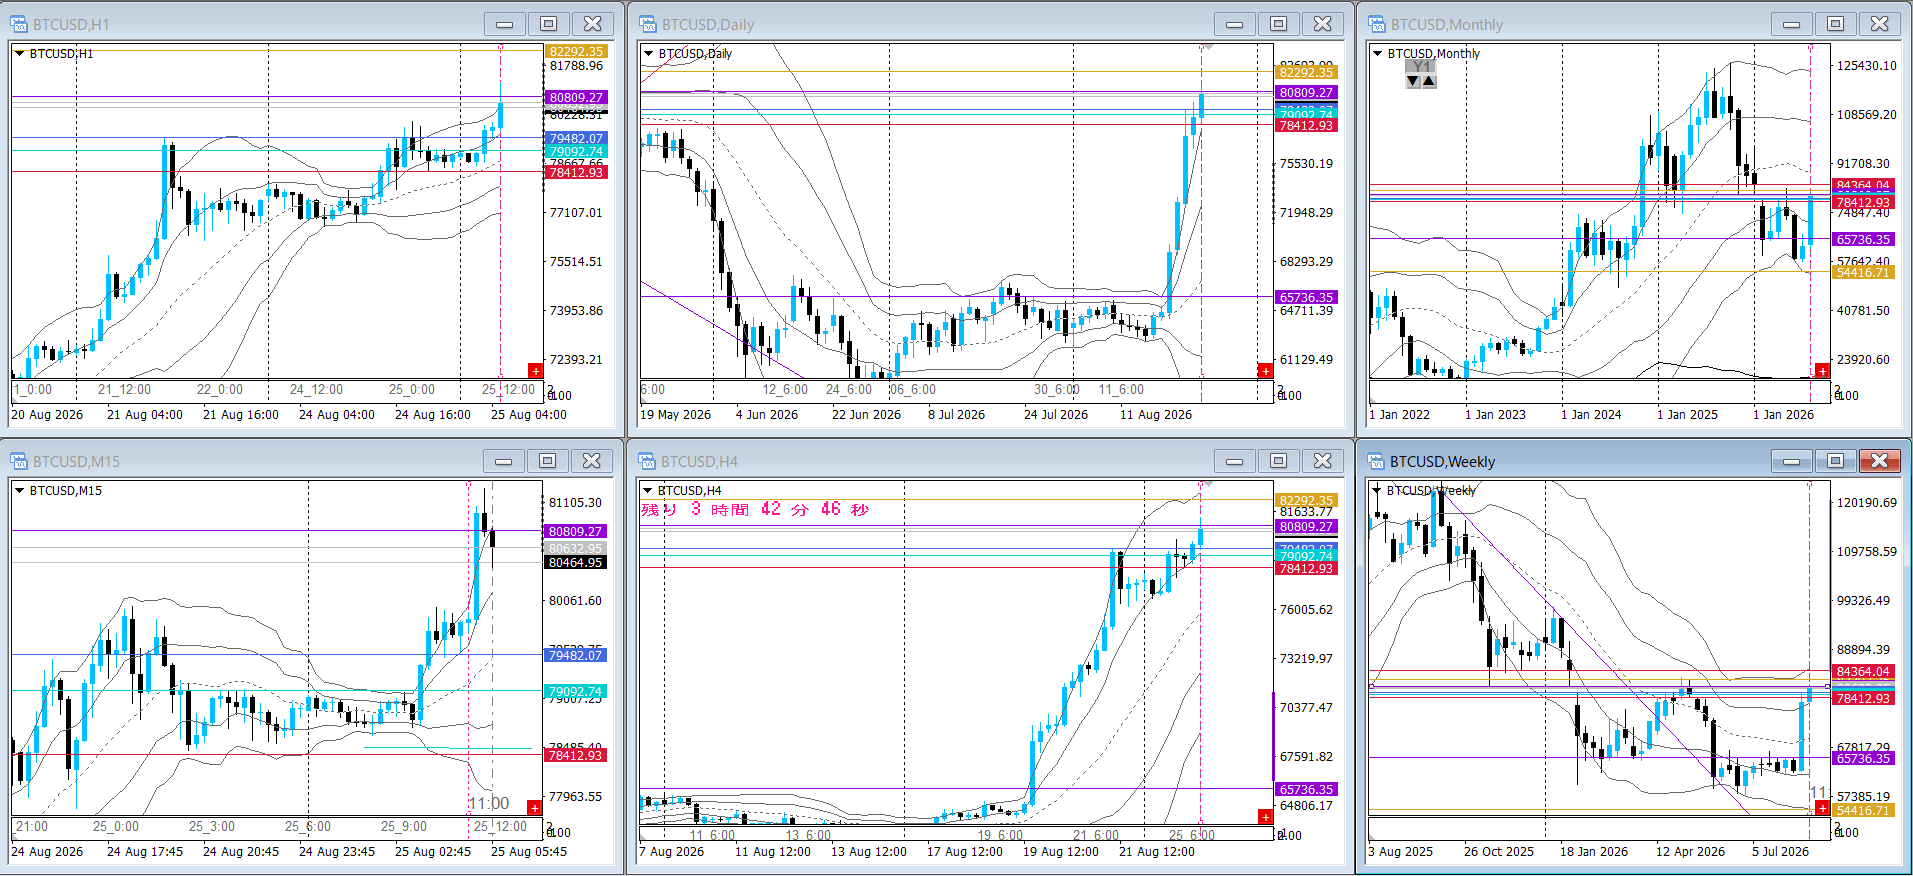Click the orange 82292.35 price label in H4 chart
This screenshot has width=1913, height=876.
[x=1306, y=501]
